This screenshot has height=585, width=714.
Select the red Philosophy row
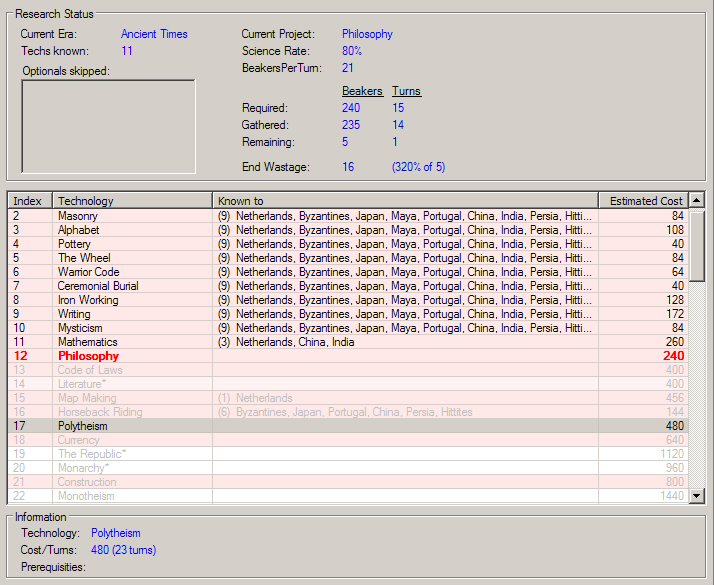point(348,356)
